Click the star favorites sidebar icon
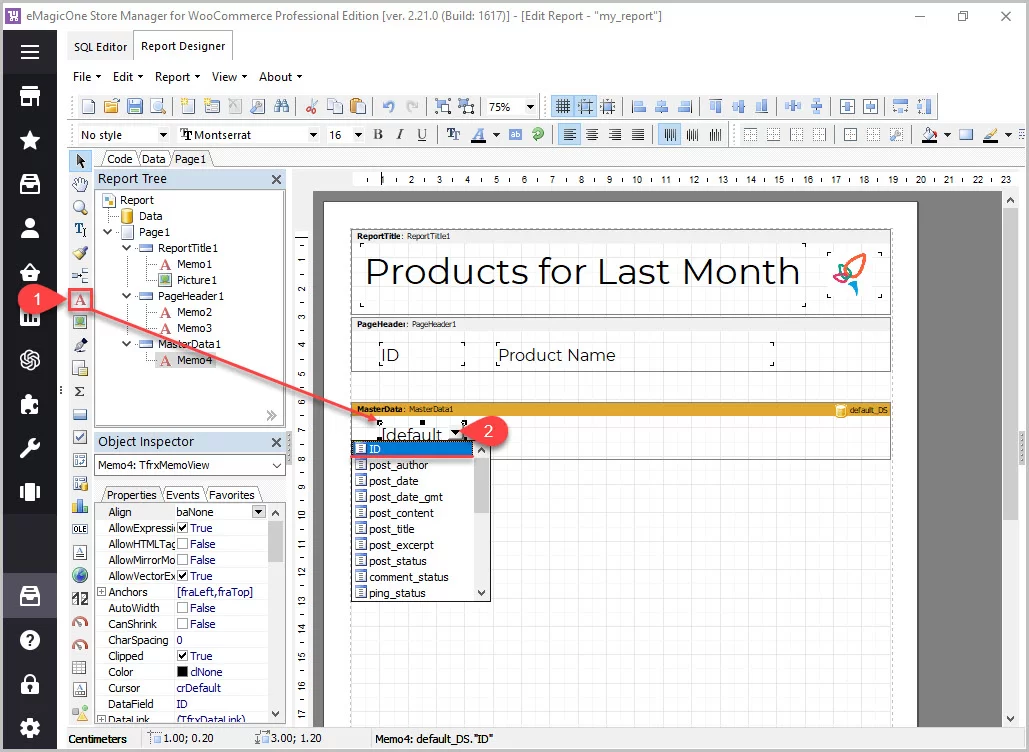Screen dimensions: 1029x752 click(x=30, y=140)
